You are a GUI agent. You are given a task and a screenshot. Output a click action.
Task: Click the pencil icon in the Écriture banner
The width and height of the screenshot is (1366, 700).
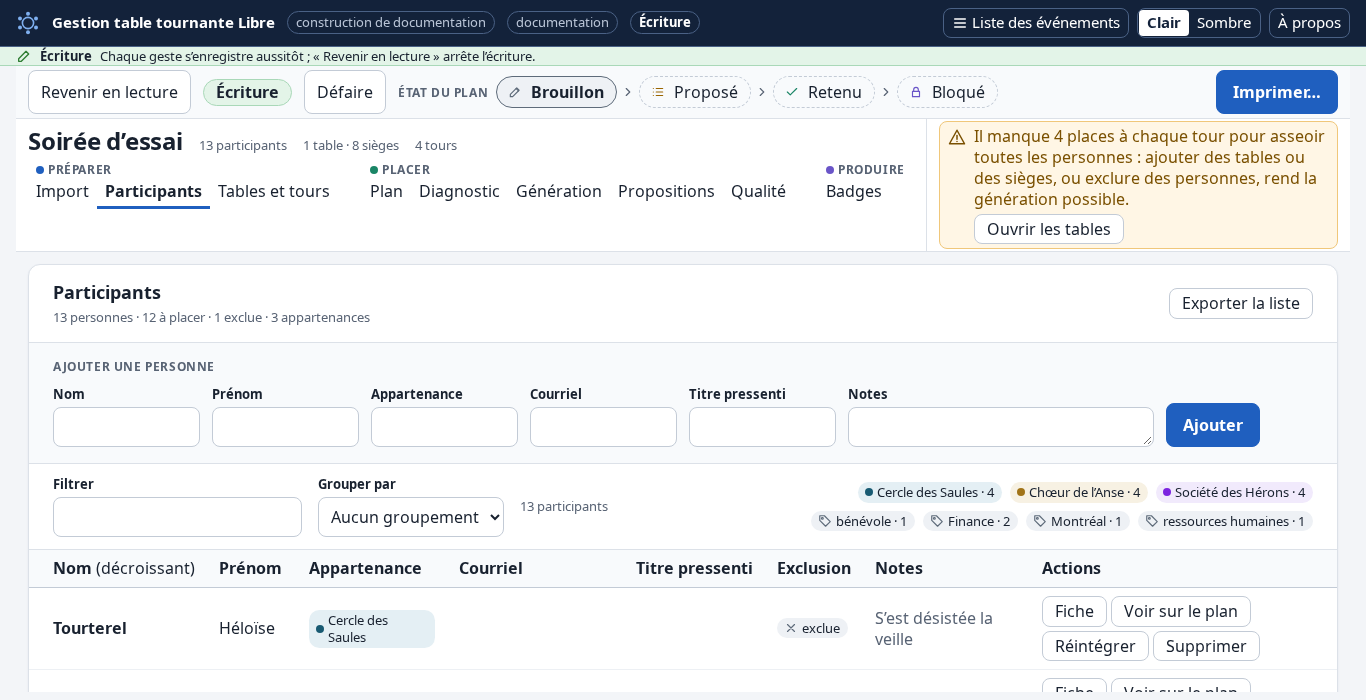pyautogui.click(x=24, y=56)
